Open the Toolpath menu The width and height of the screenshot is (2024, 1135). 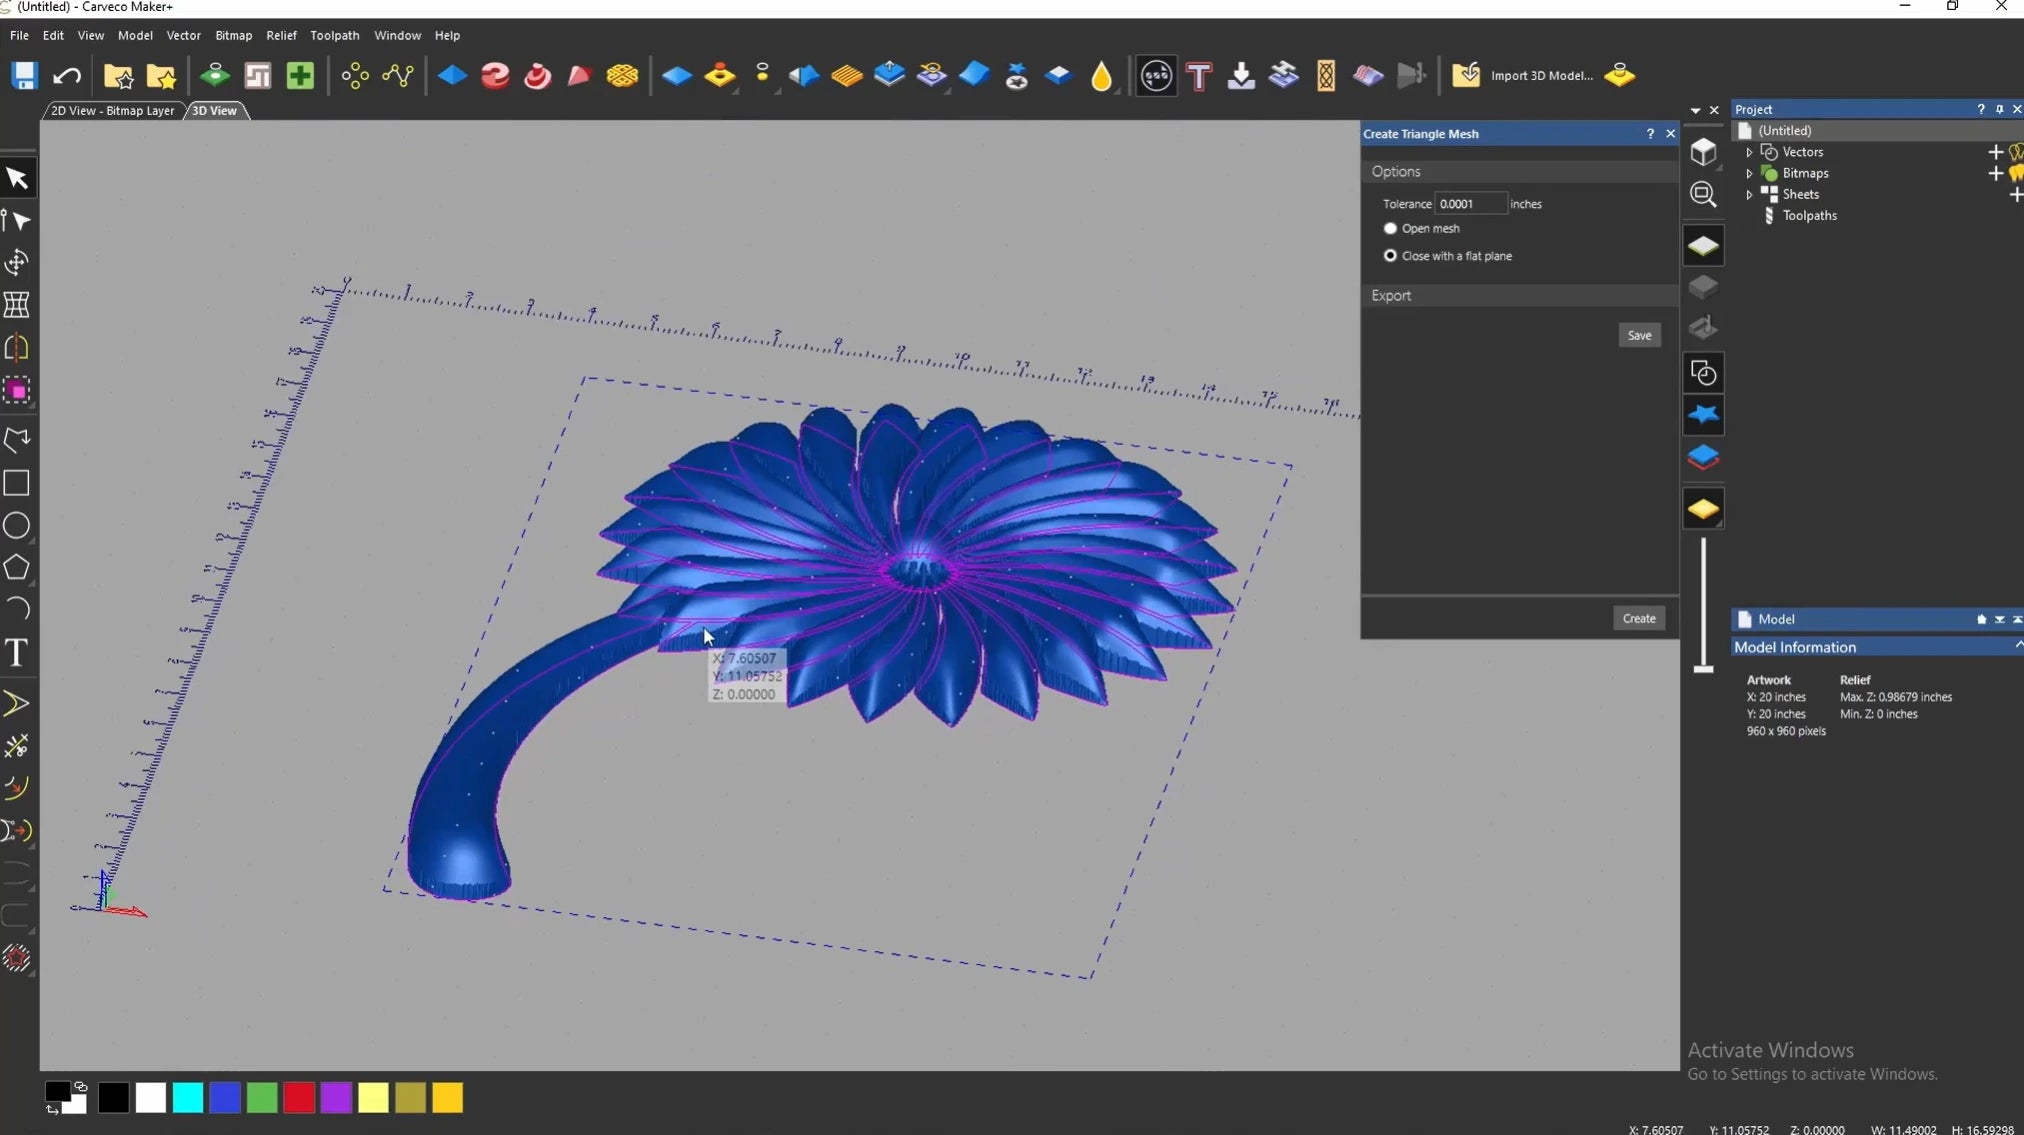tap(334, 35)
